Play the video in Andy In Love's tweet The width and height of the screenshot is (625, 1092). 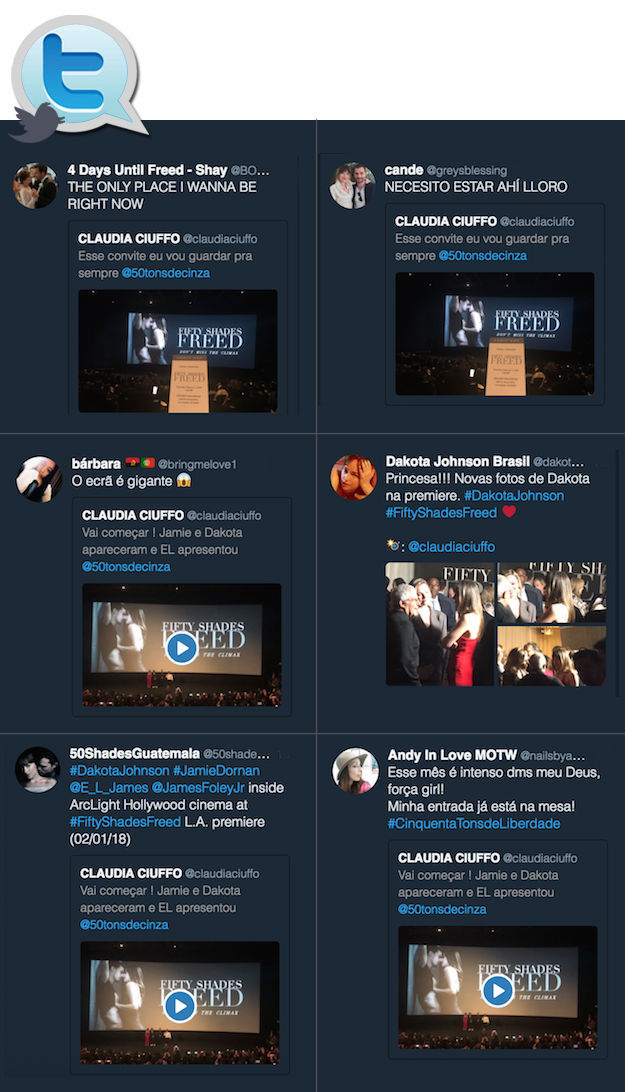click(497, 990)
